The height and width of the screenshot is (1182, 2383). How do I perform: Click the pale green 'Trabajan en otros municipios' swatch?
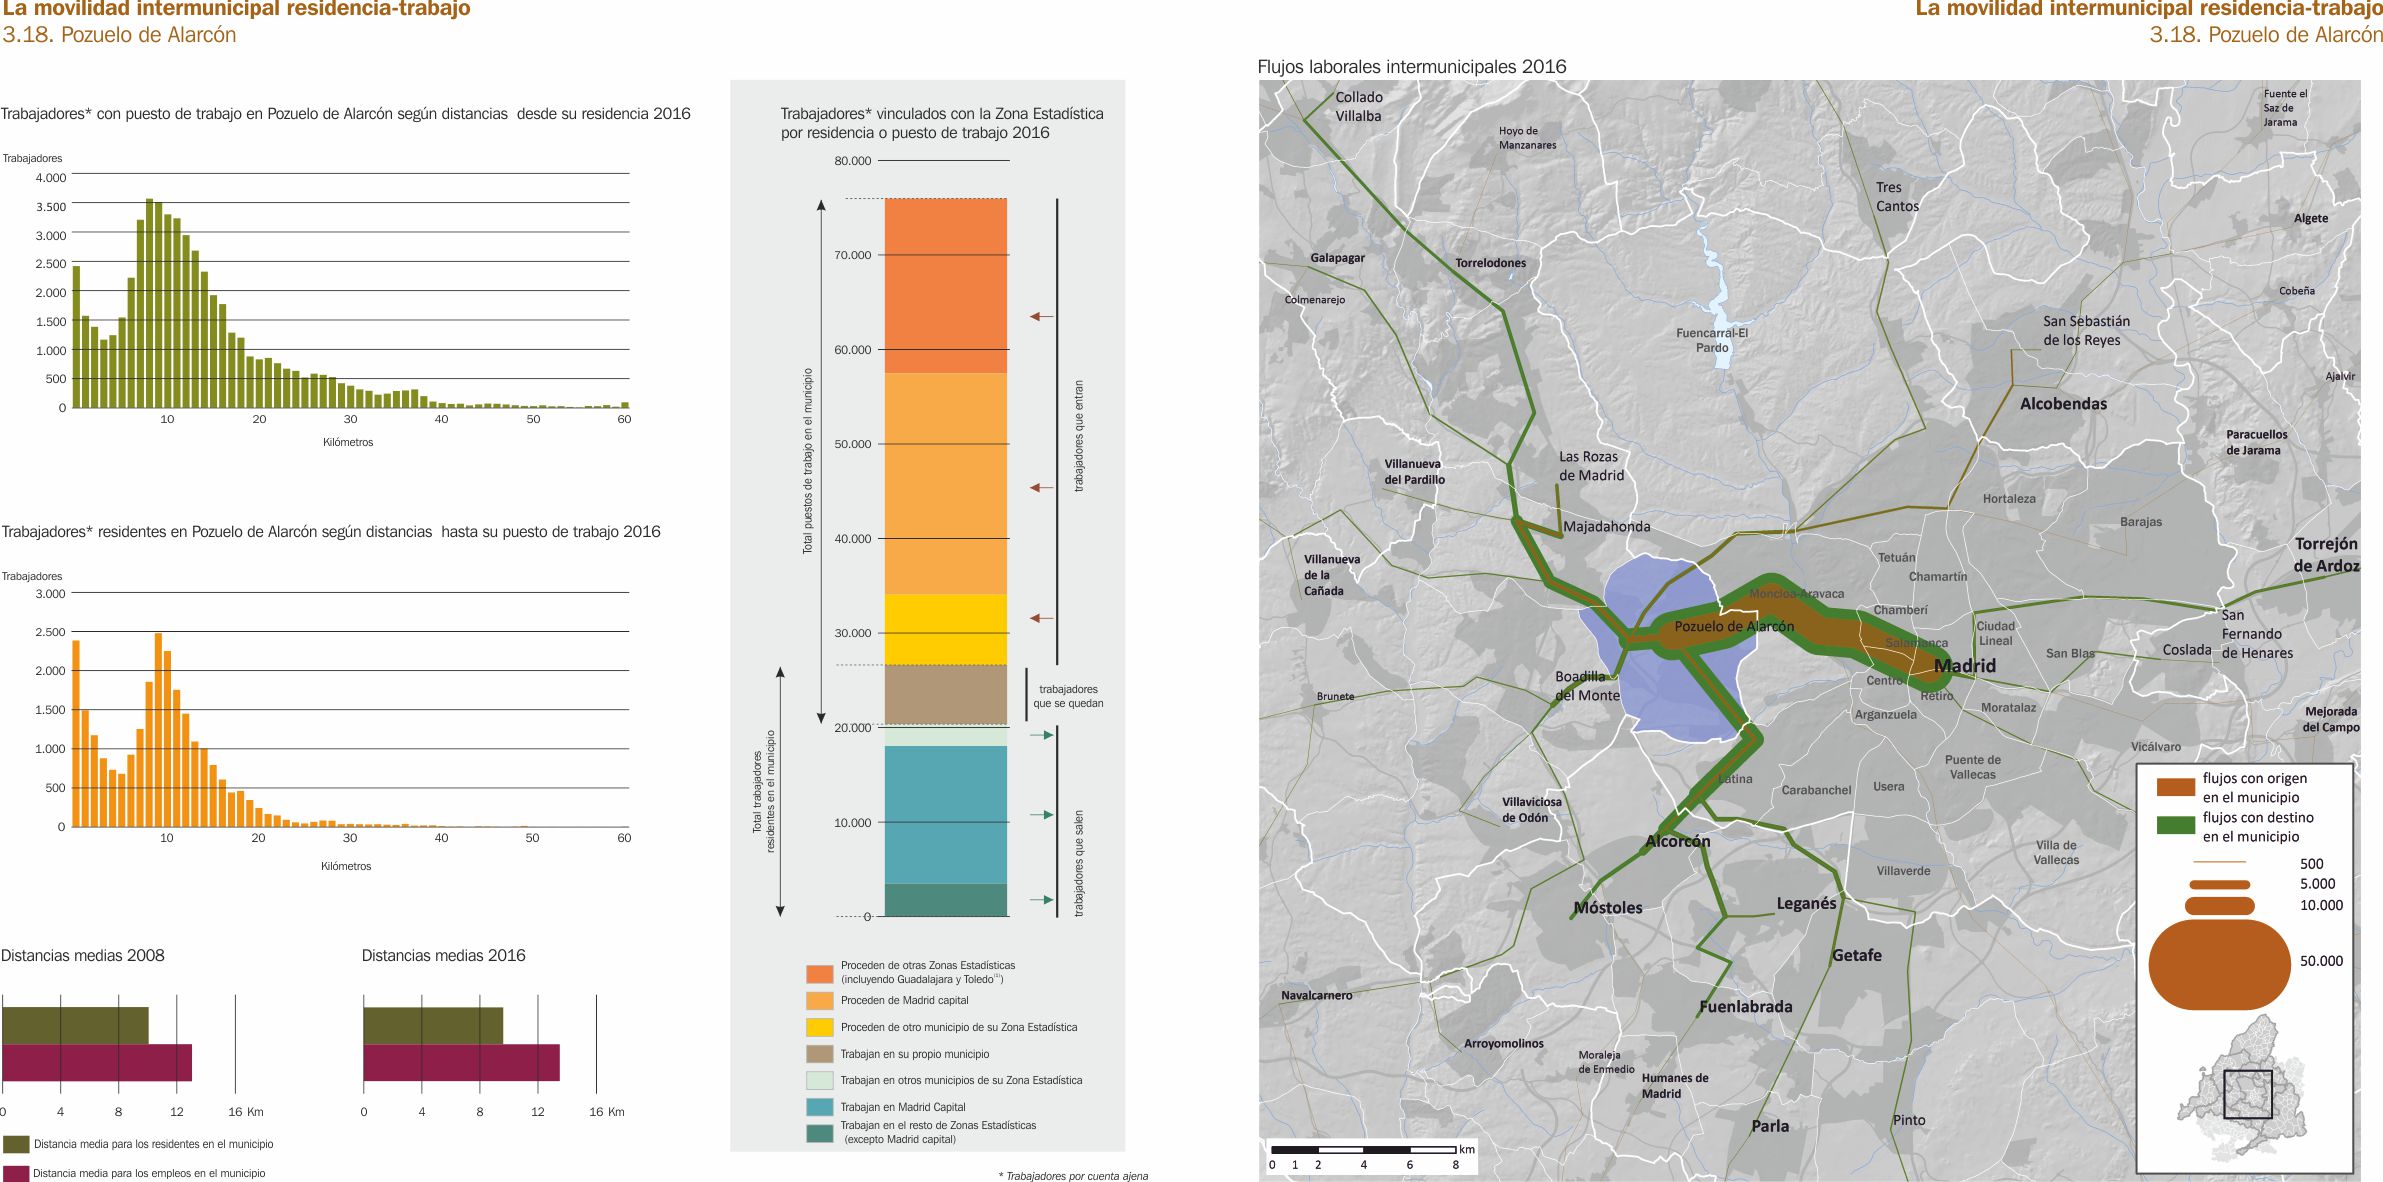[x=819, y=1080]
